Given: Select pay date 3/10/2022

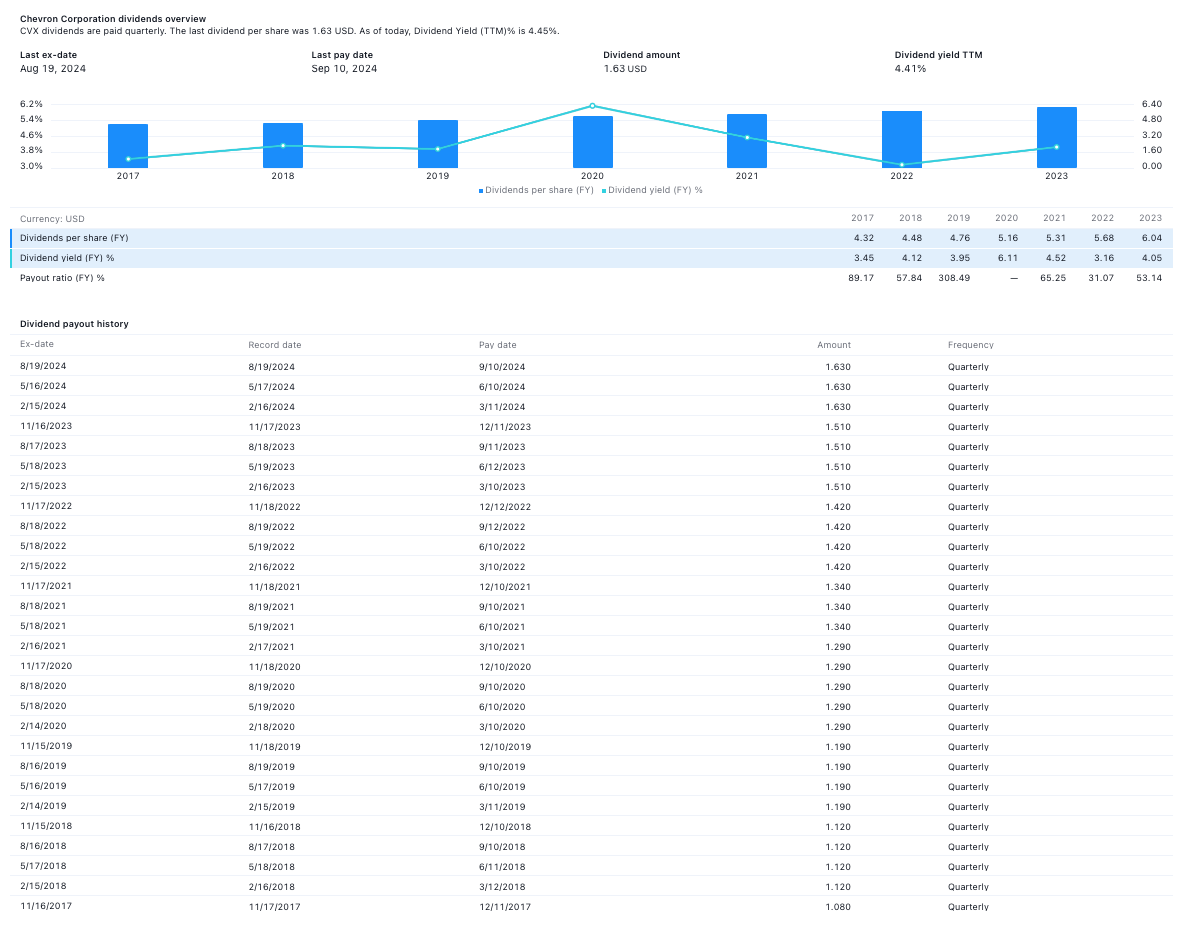Looking at the screenshot, I should coord(502,567).
